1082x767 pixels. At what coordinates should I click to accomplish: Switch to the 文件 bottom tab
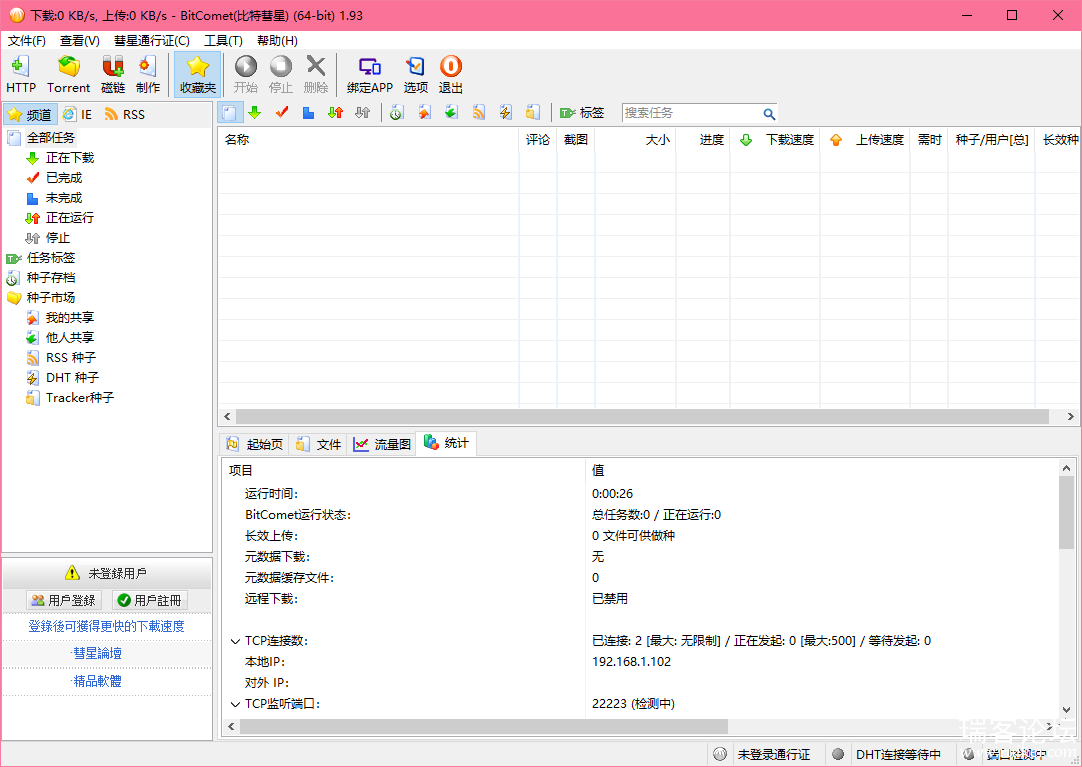[x=319, y=444]
